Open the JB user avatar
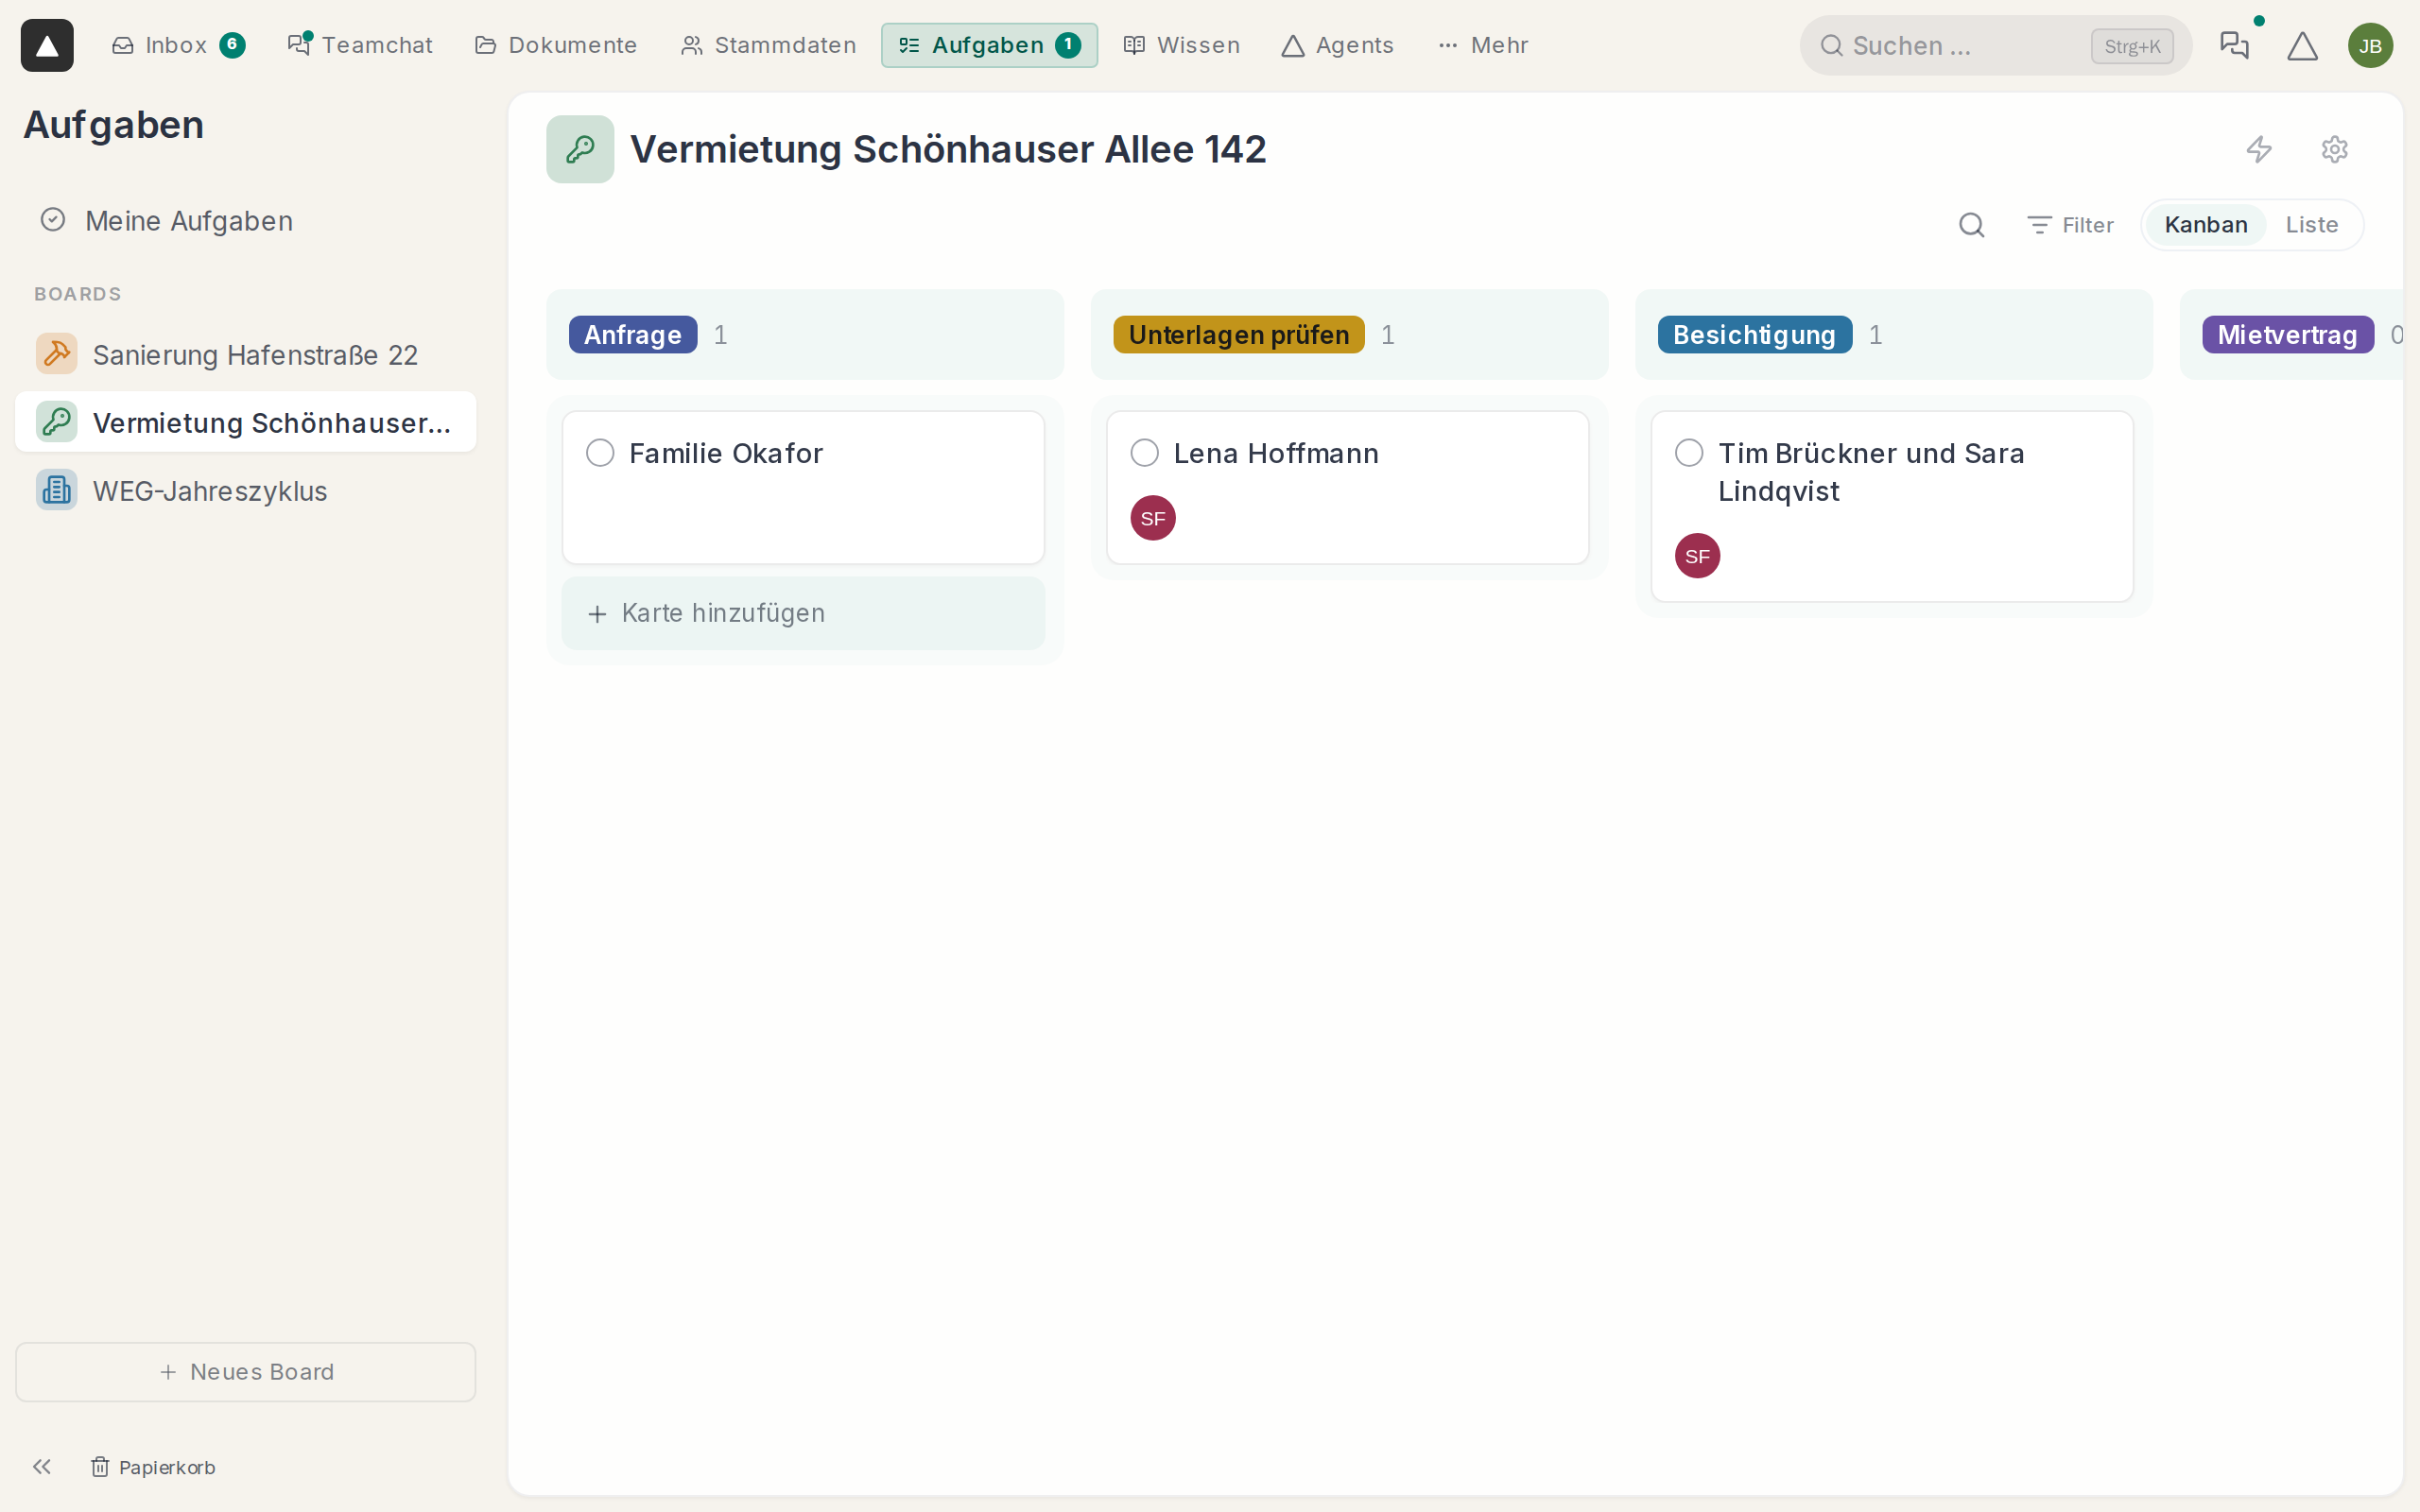The image size is (2420, 1512). tap(2370, 45)
